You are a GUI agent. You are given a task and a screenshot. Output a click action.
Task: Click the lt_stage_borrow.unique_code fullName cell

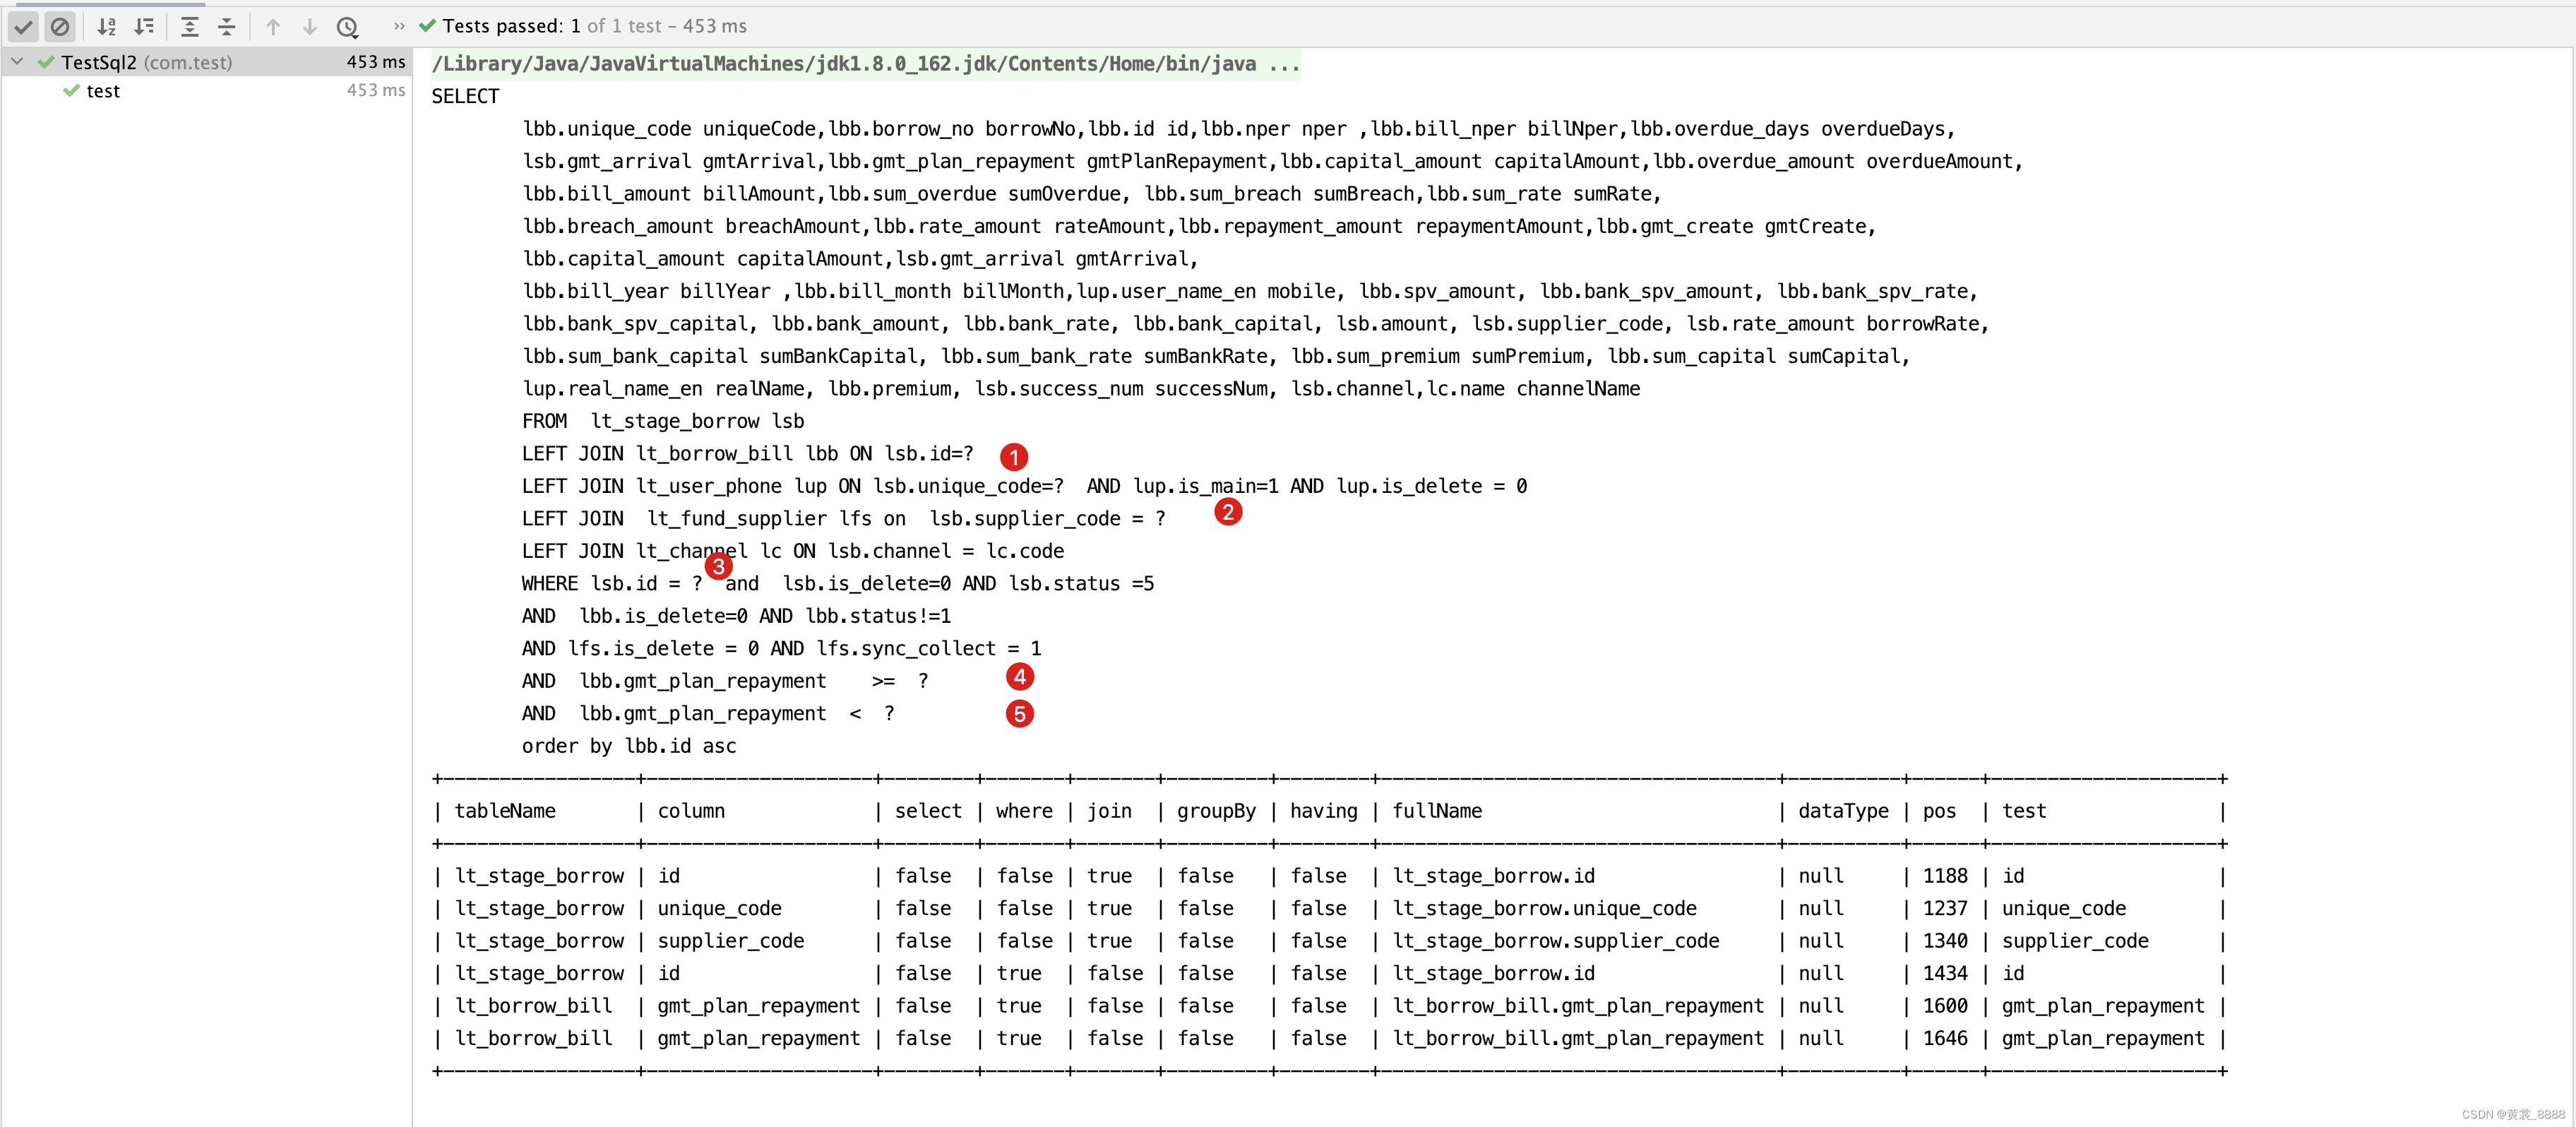(1544, 908)
